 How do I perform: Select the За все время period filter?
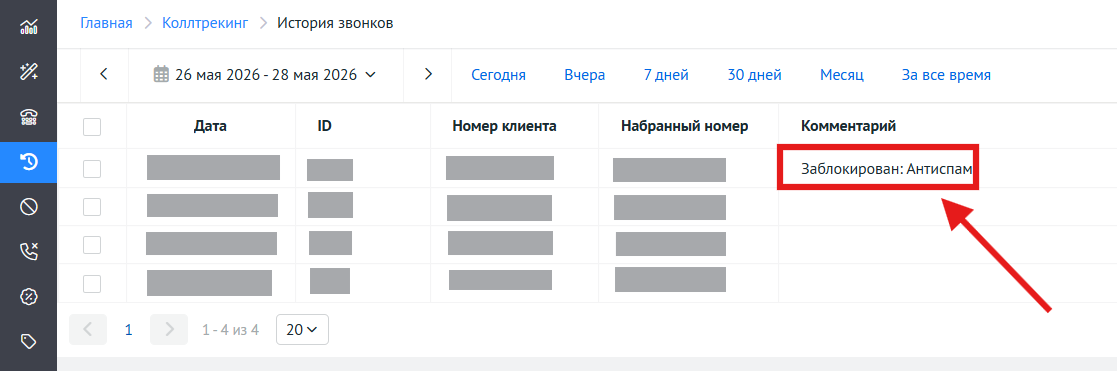(946, 75)
